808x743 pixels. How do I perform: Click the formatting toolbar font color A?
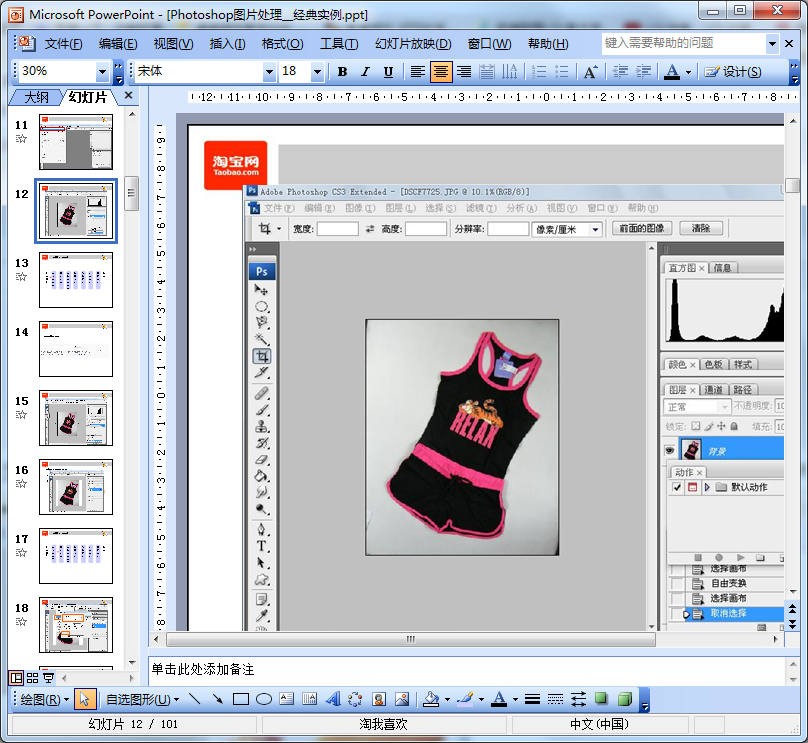[x=671, y=72]
